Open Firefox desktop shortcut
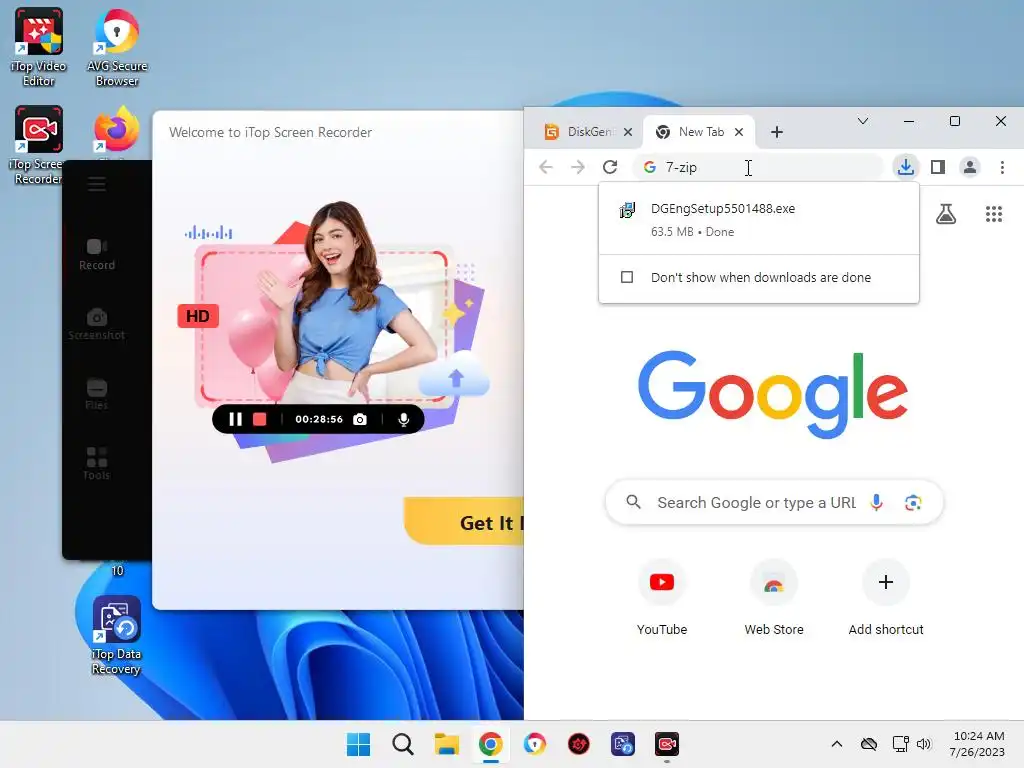Screen dimensions: 1024x768 coord(117,131)
